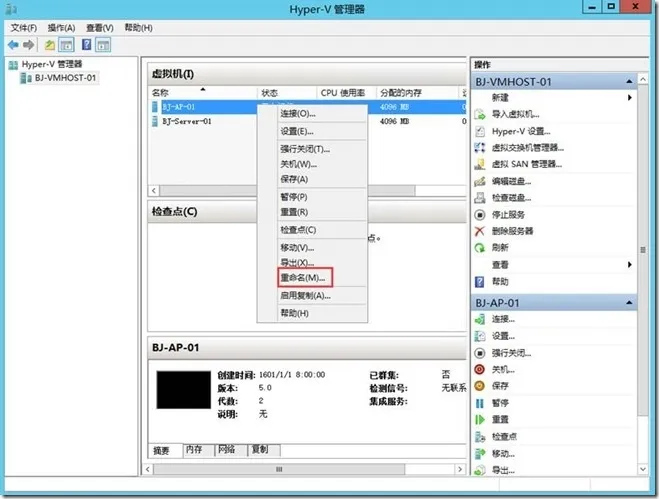Choose 重置(R) from context menu

[311, 212]
